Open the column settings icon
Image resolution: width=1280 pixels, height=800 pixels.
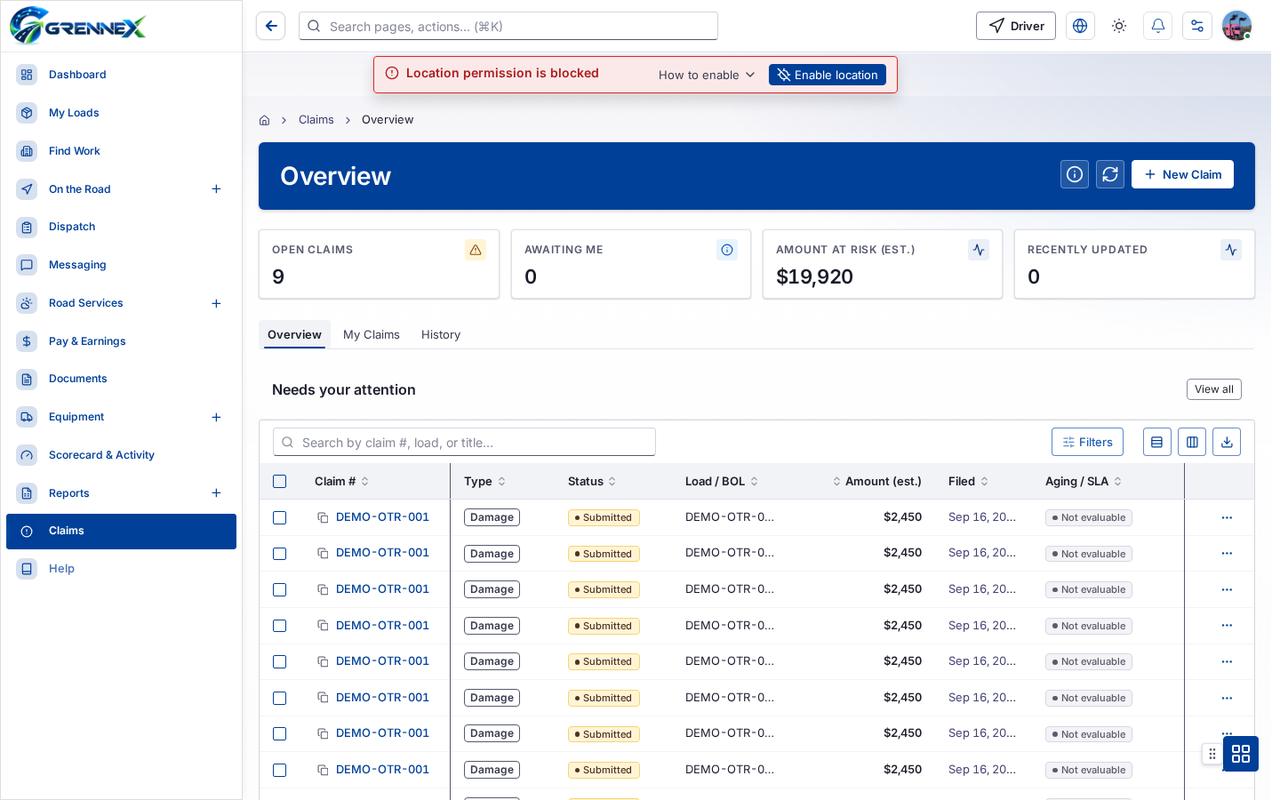point(1192,442)
